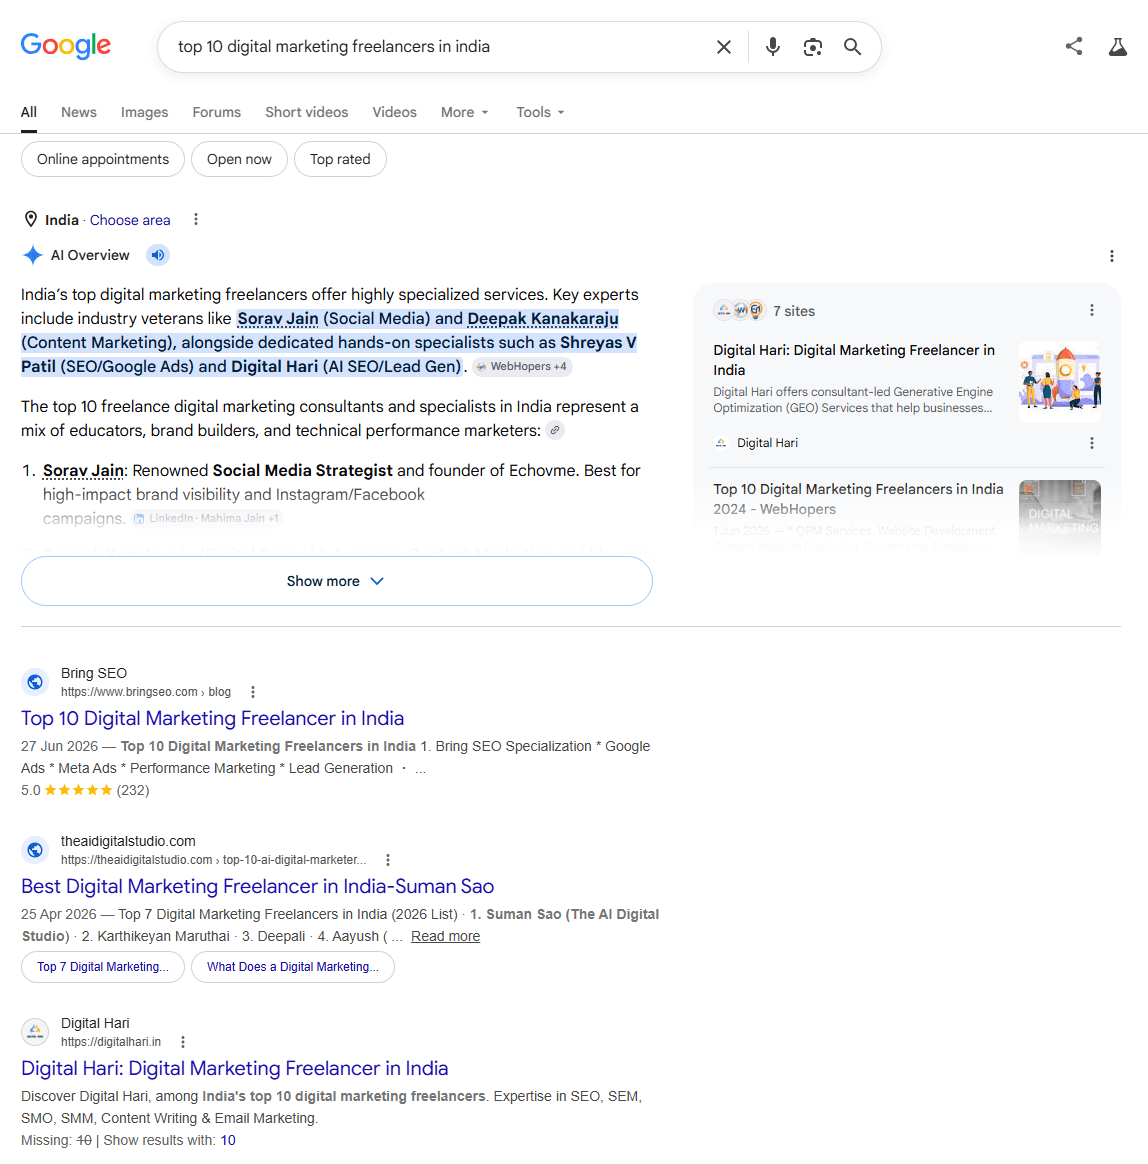Open the Deepak Kanakaraju highlighted link

pos(543,318)
